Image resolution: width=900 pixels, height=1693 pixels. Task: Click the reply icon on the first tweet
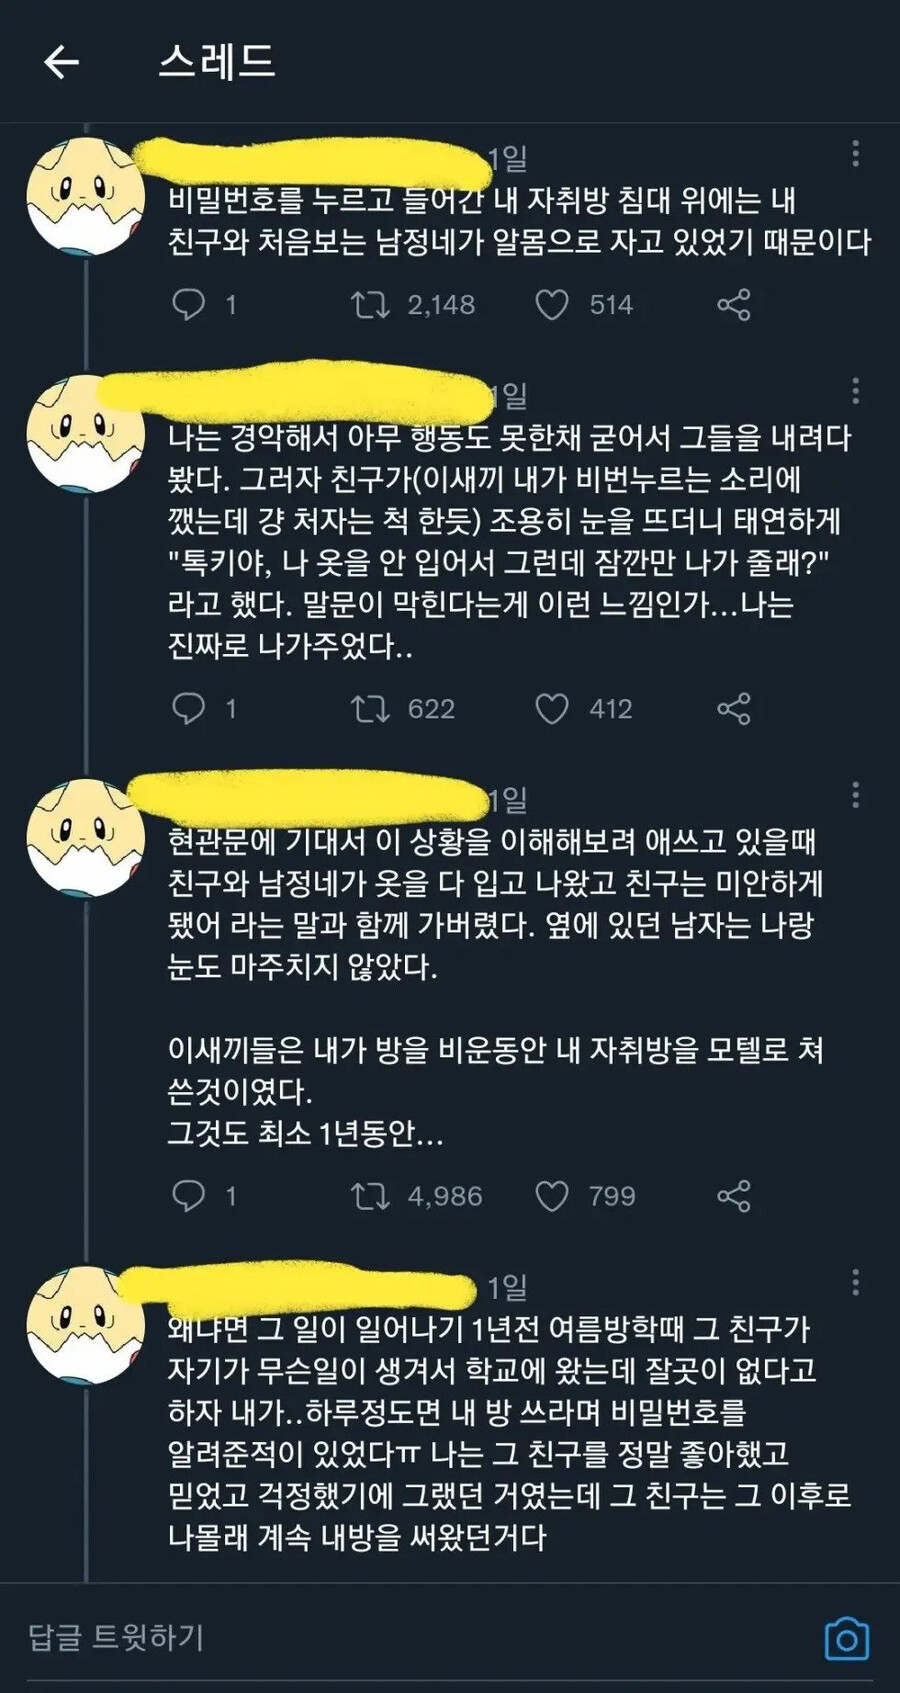[x=192, y=305]
